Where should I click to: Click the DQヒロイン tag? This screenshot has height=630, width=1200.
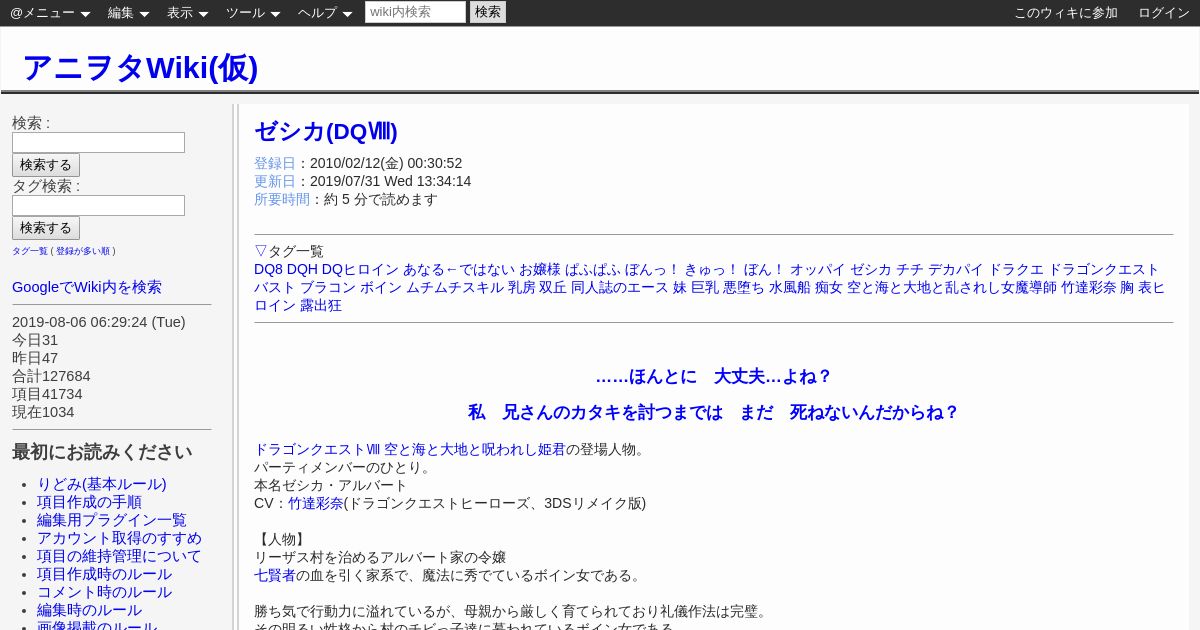(x=360, y=269)
